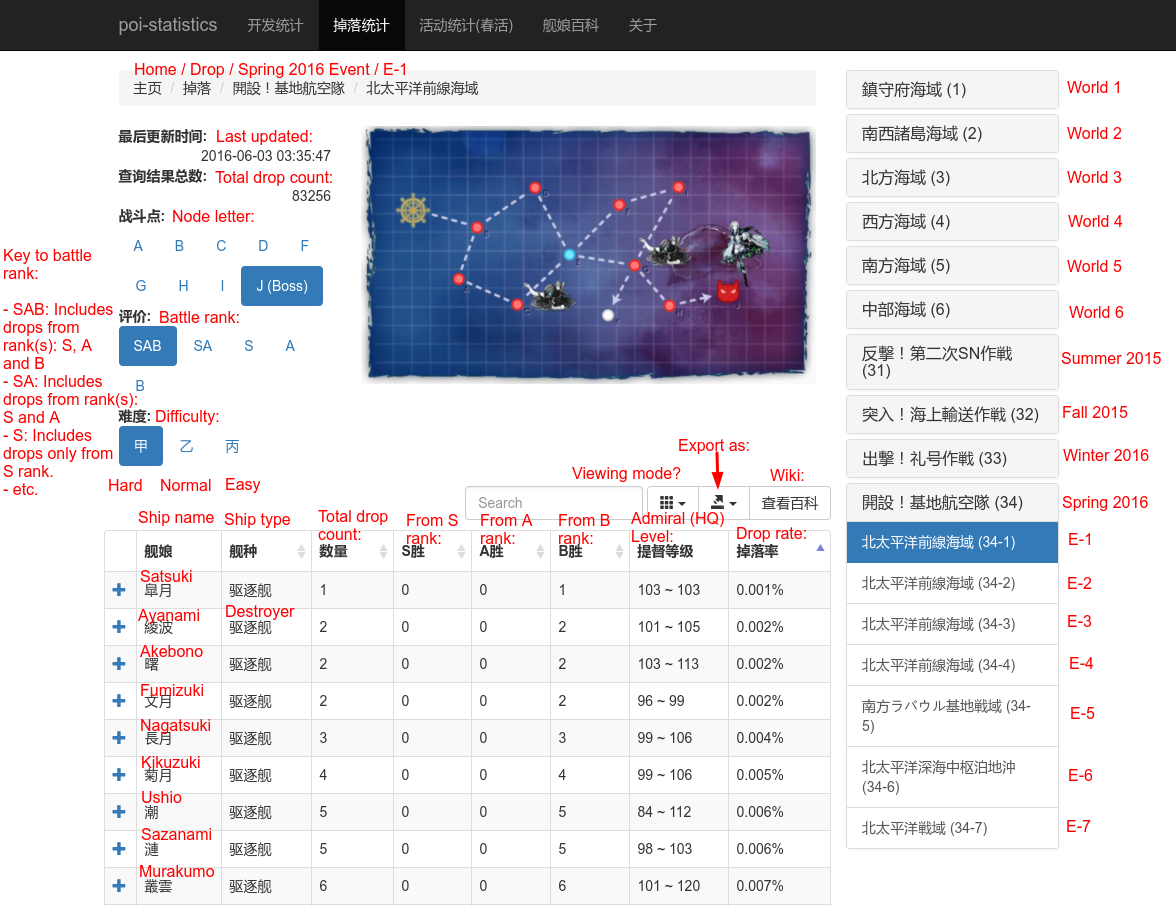The width and height of the screenshot is (1176, 906).
Task: Expand the 長月 (Nagatsuki) row plus icon
Action: pyautogui.click(x=118, y=738)
